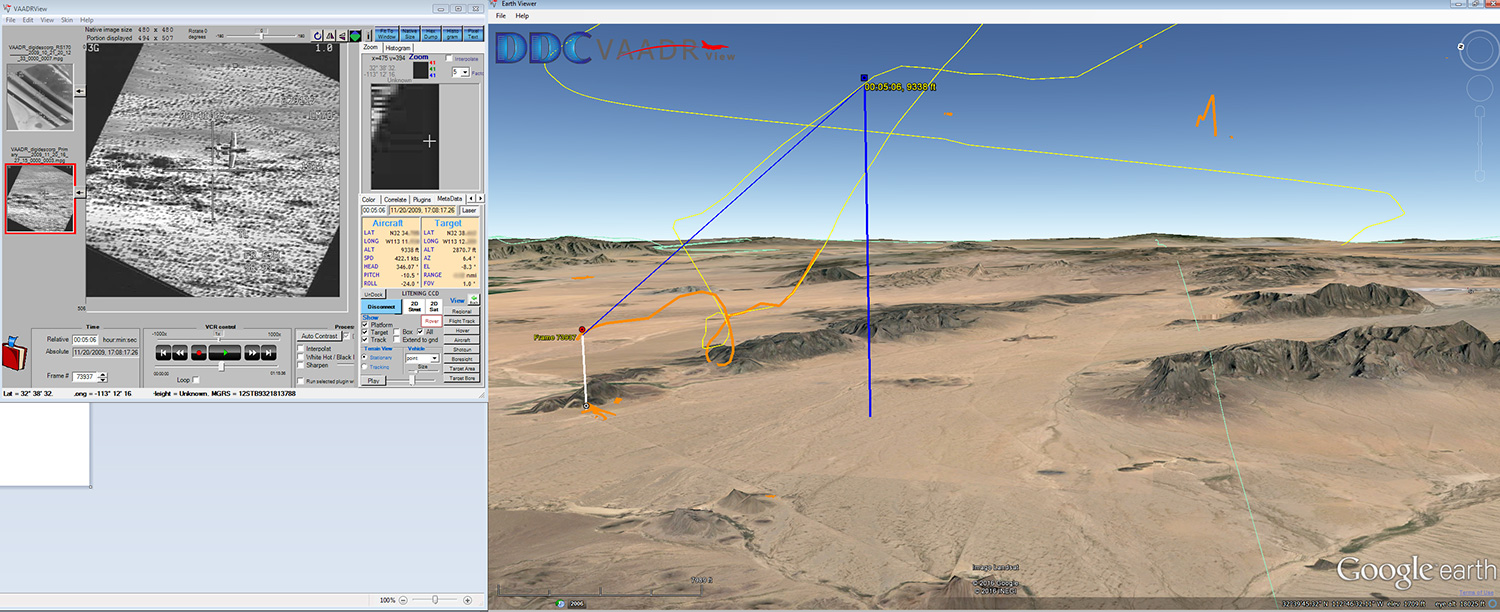Click the Rotate degrees slider
Image resolution: width=1500 pixels, height=612 pixels.
pos(263,35)
